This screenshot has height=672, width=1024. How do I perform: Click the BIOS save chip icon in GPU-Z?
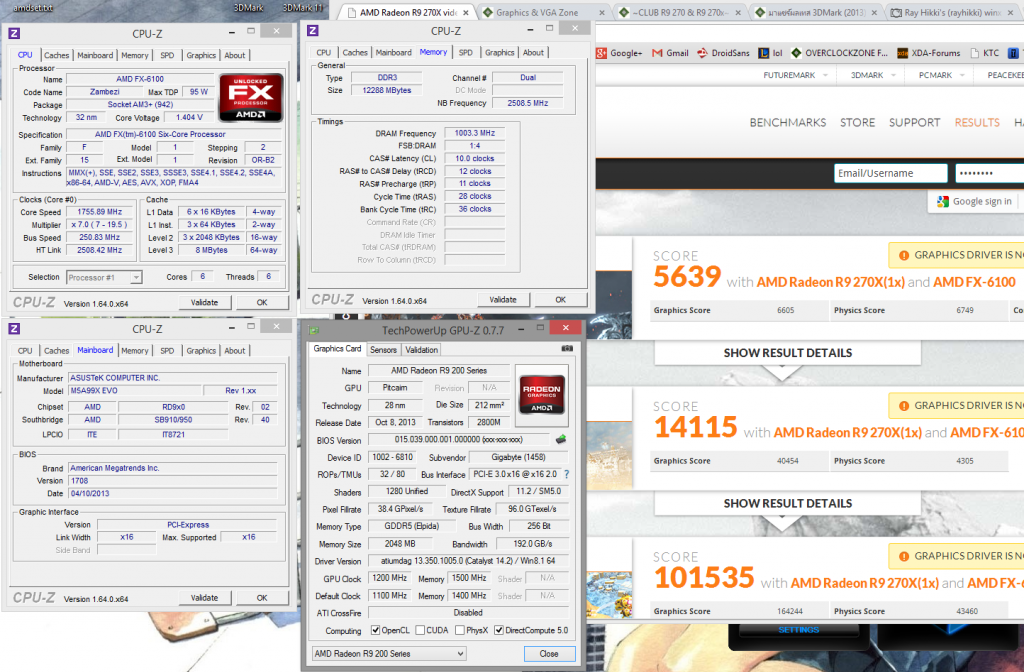560,440
